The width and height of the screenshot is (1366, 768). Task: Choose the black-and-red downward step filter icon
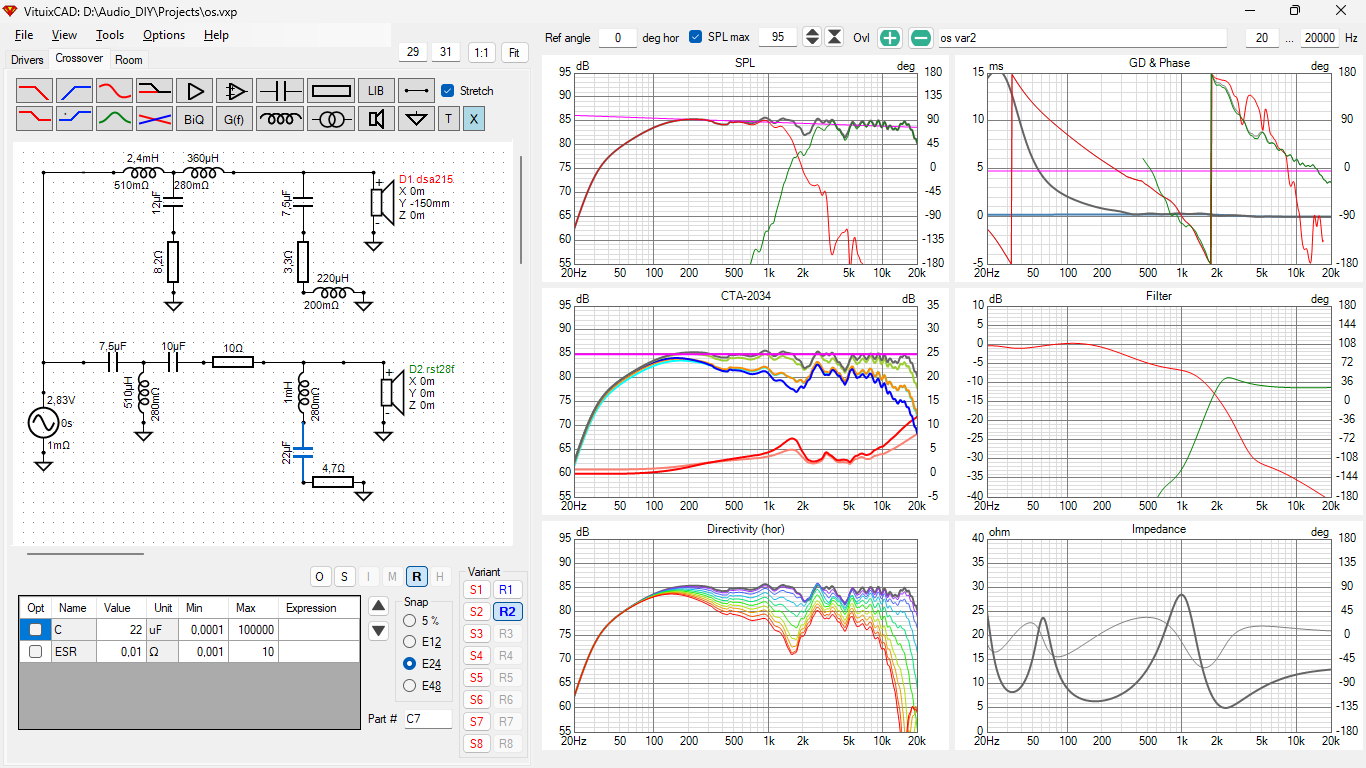[154, 91]
